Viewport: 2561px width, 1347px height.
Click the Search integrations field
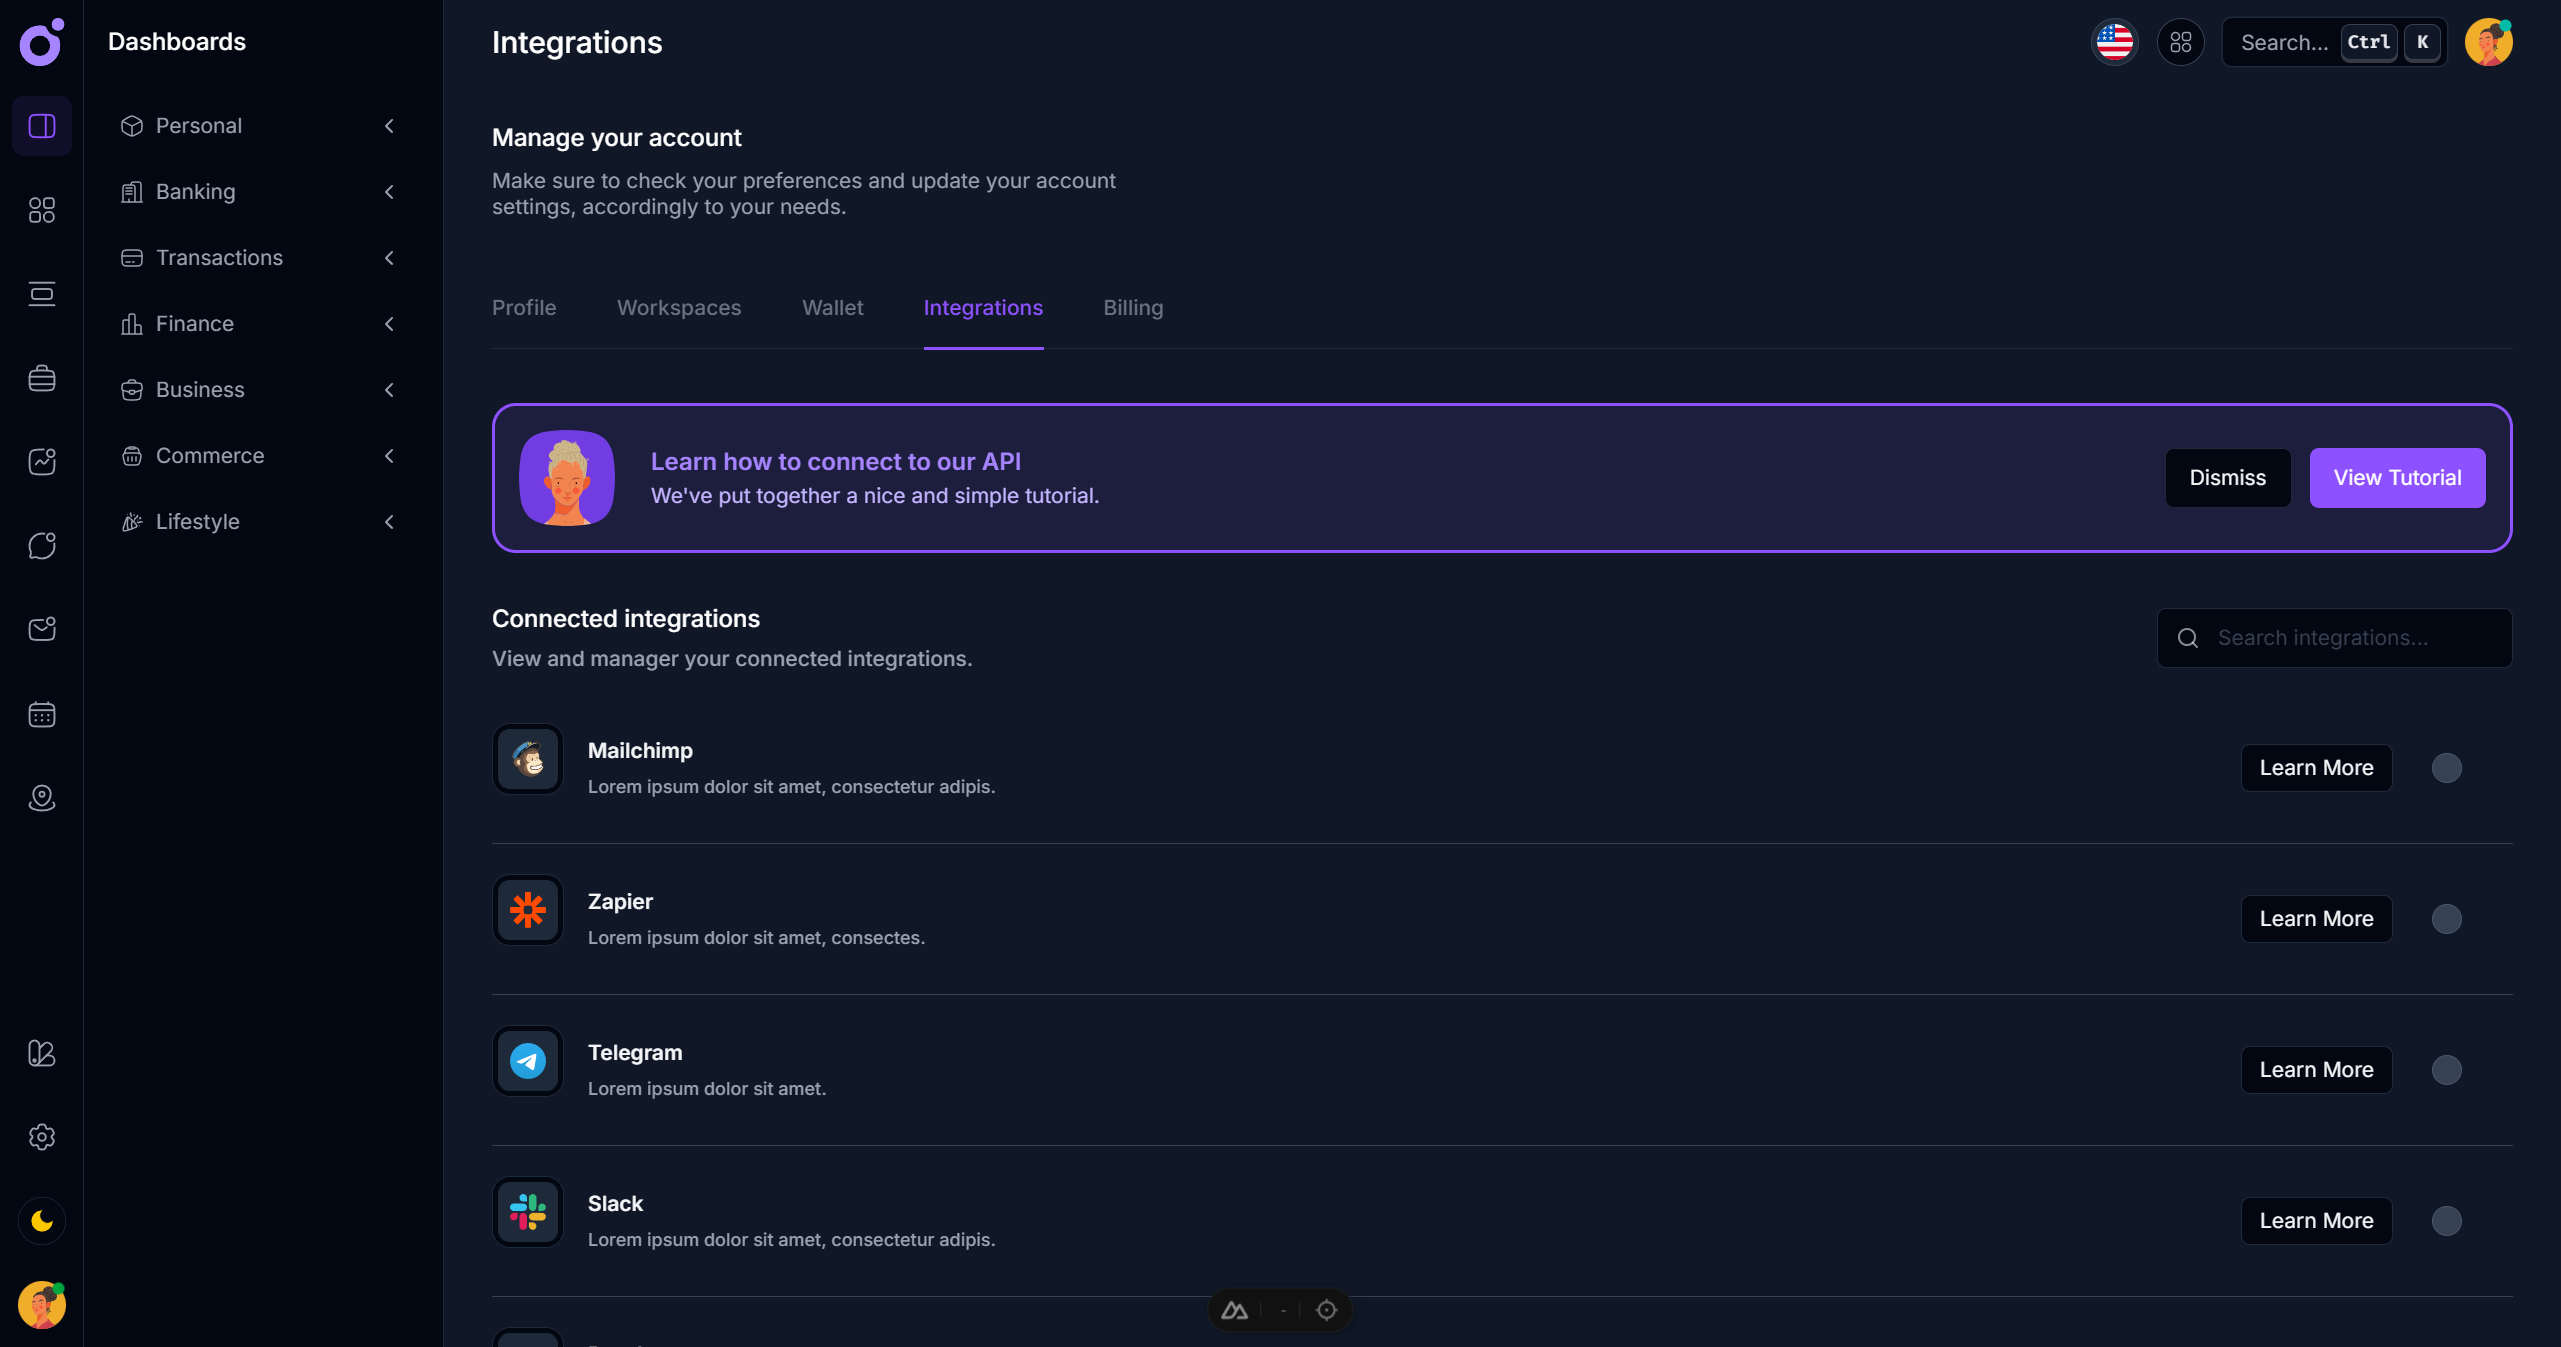(x=2335, y=638)
